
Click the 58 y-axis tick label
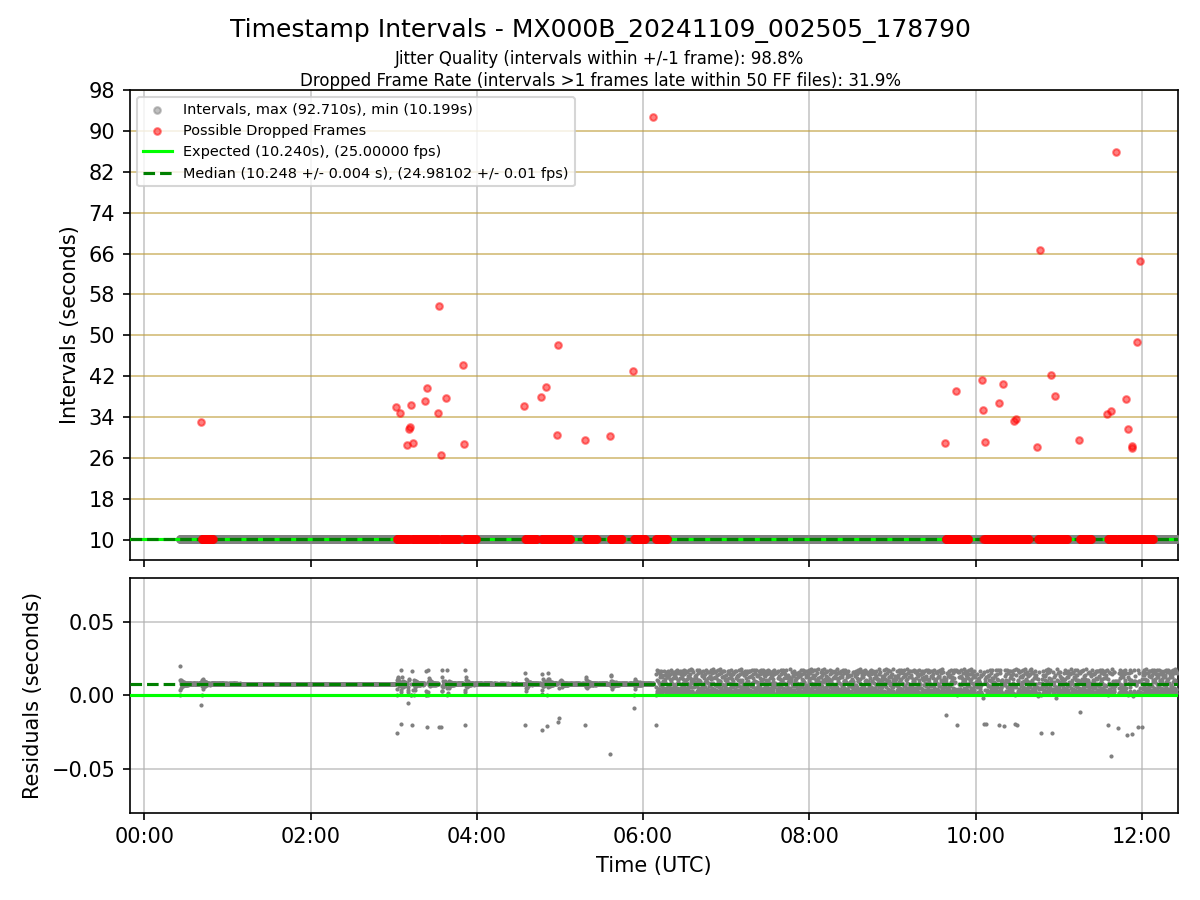(x=104, y=295)
